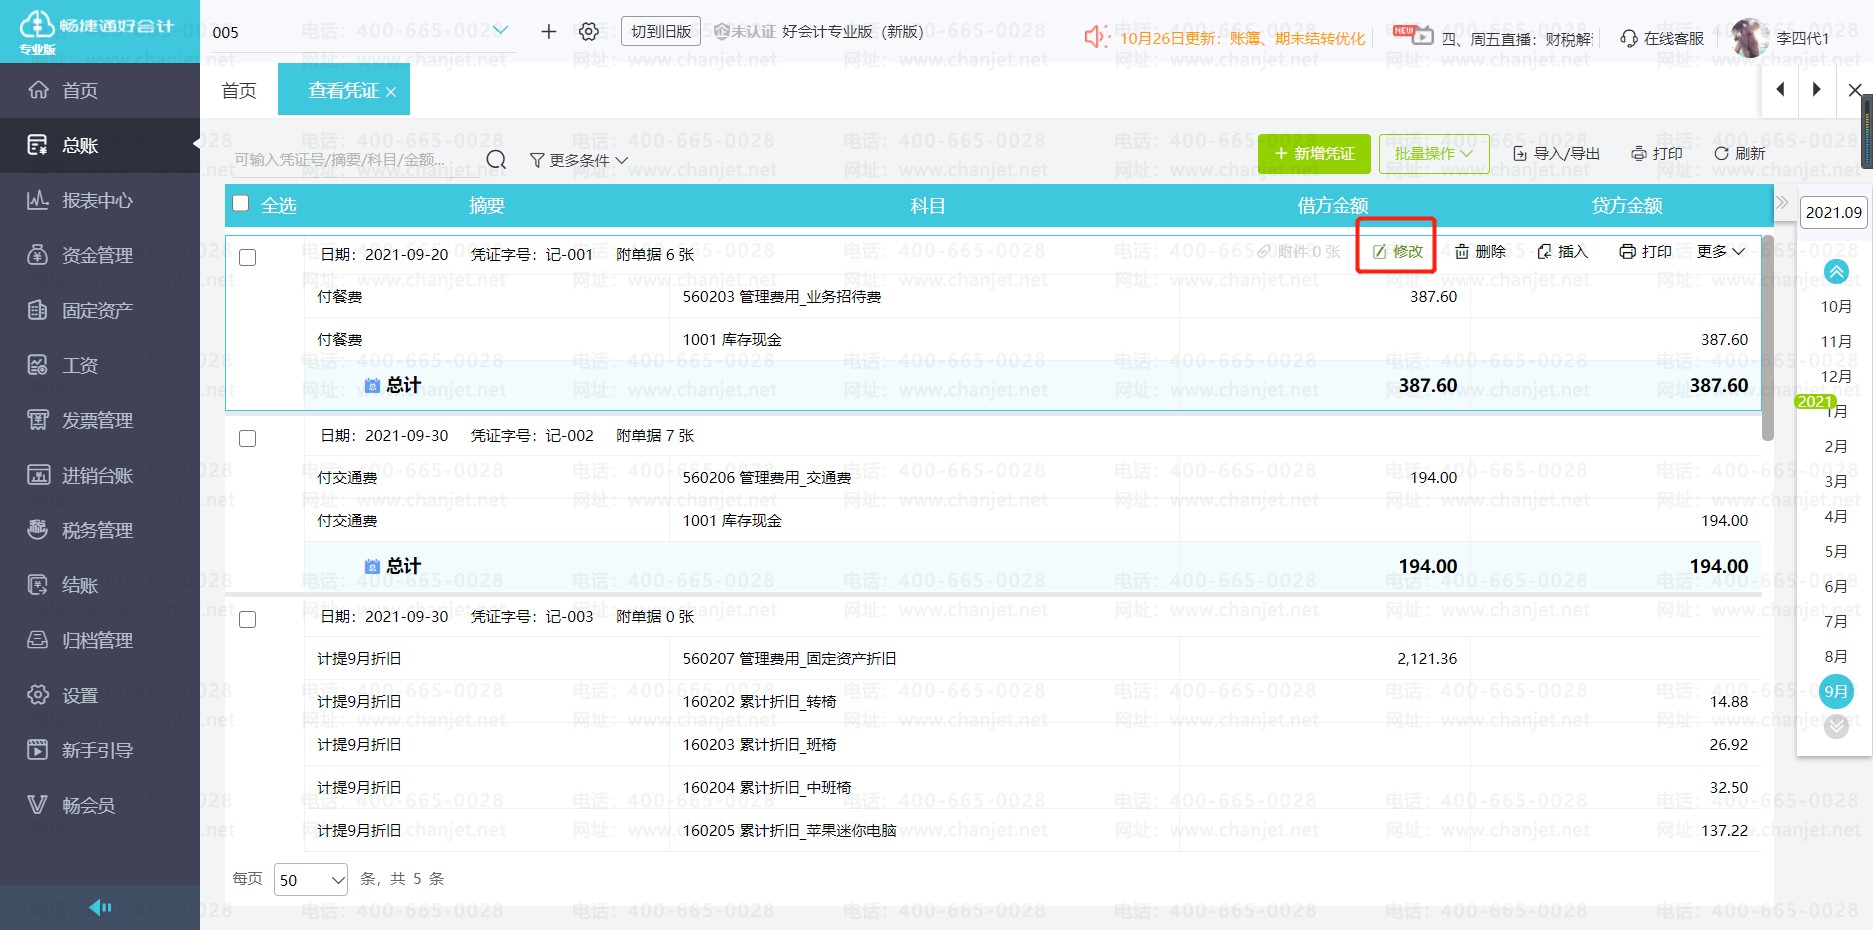Click the search magnifier icon

click(x=496, y=160)
